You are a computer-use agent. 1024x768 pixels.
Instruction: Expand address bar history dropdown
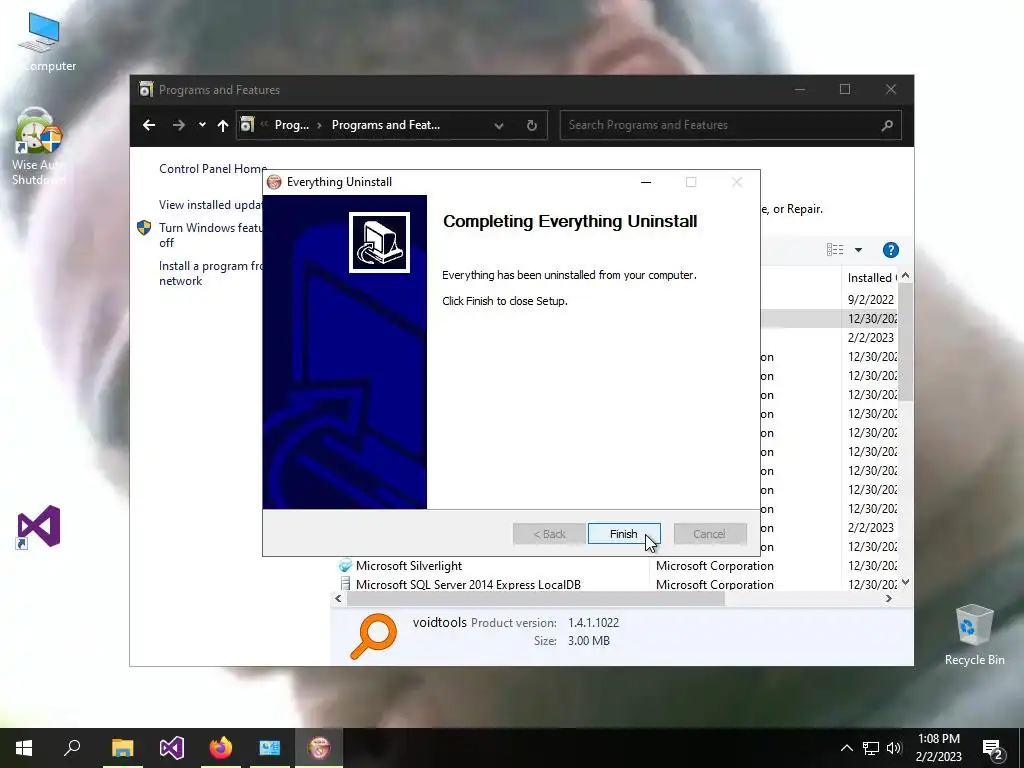[x=499, y=125]
